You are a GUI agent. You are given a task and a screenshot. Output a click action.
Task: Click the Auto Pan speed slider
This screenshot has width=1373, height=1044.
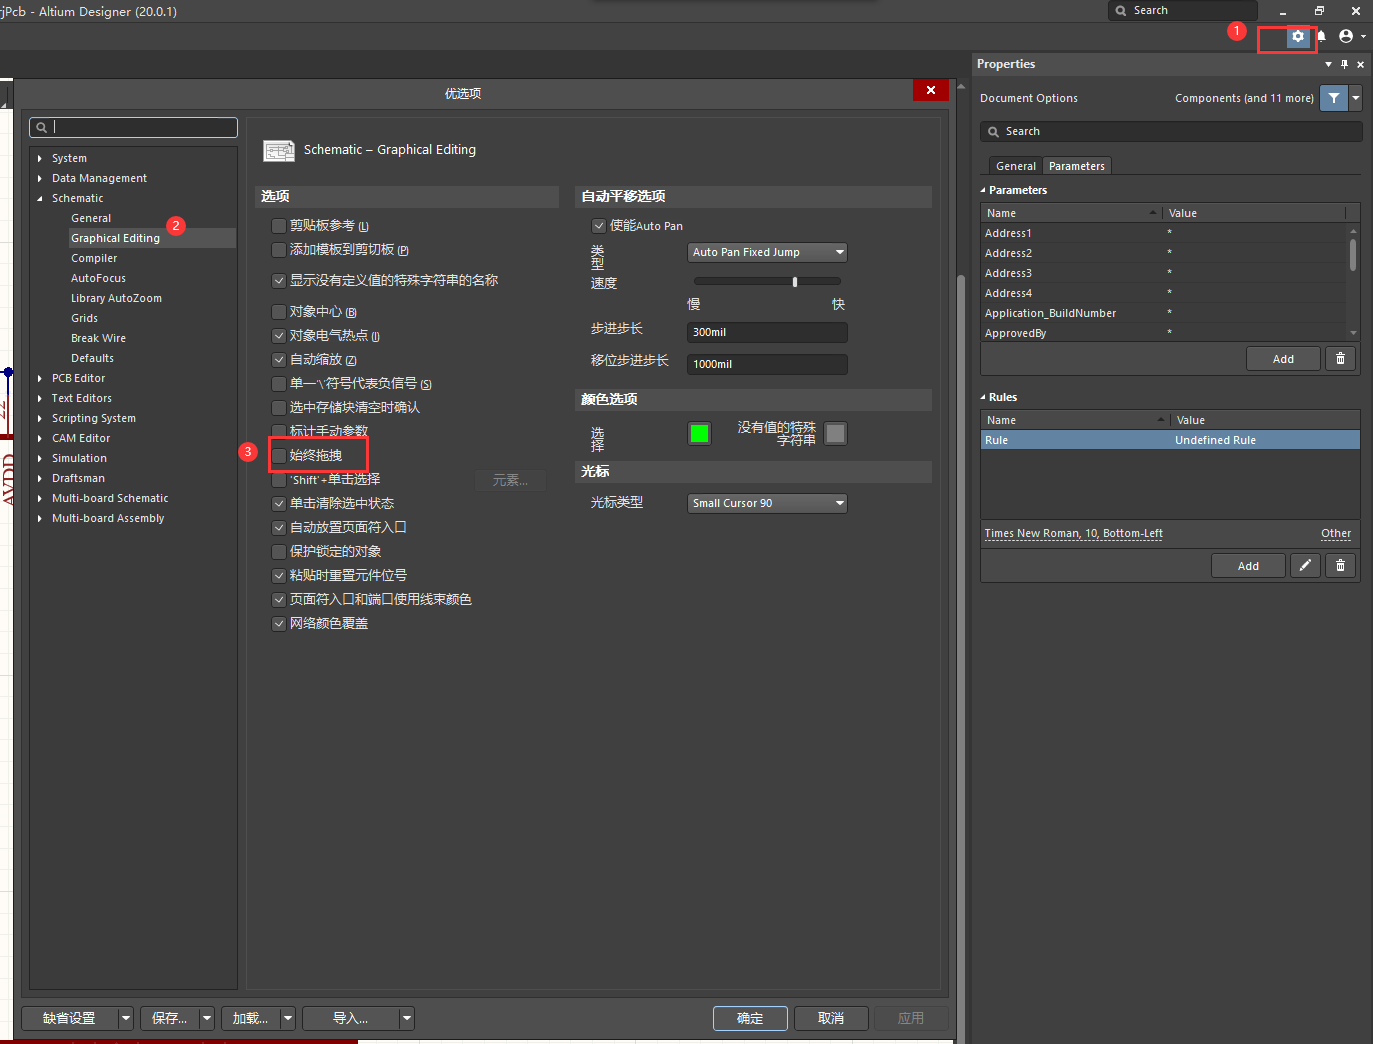pyautogui.click(x=767, y=282)
